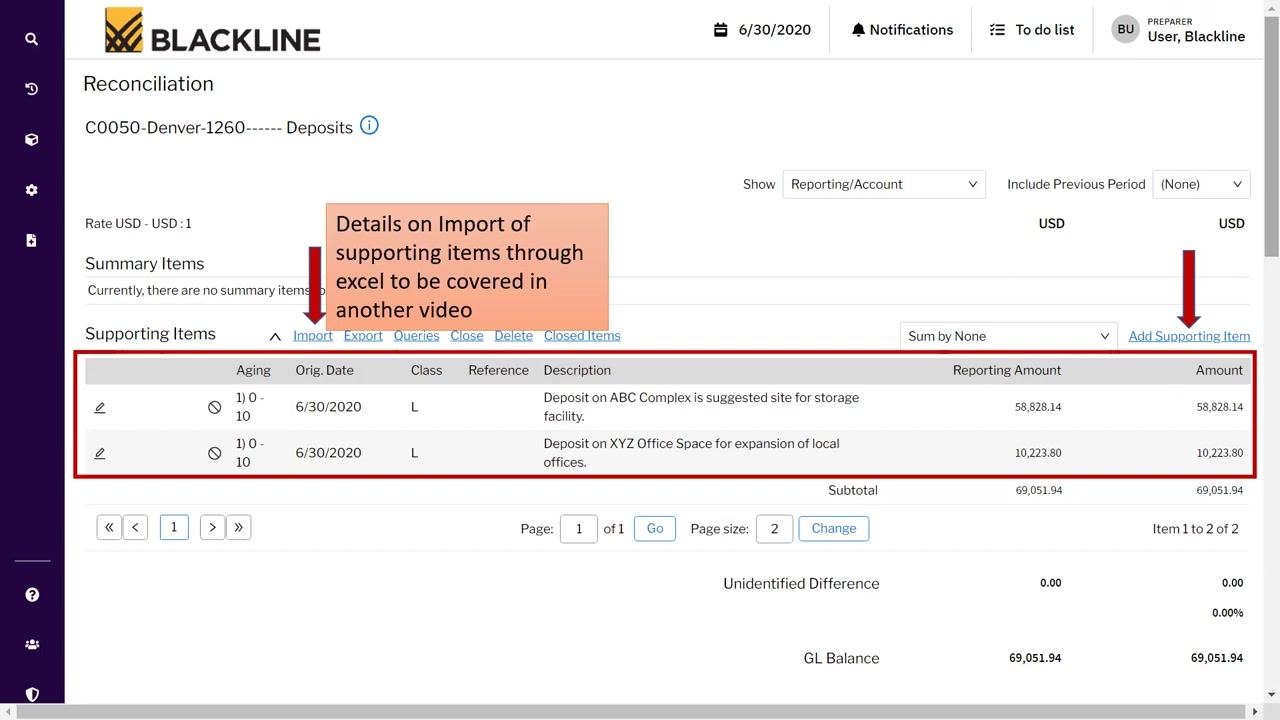Click the BlackLine logo
The width and height of the screenshot is (1280, 720).
[213, 30]
